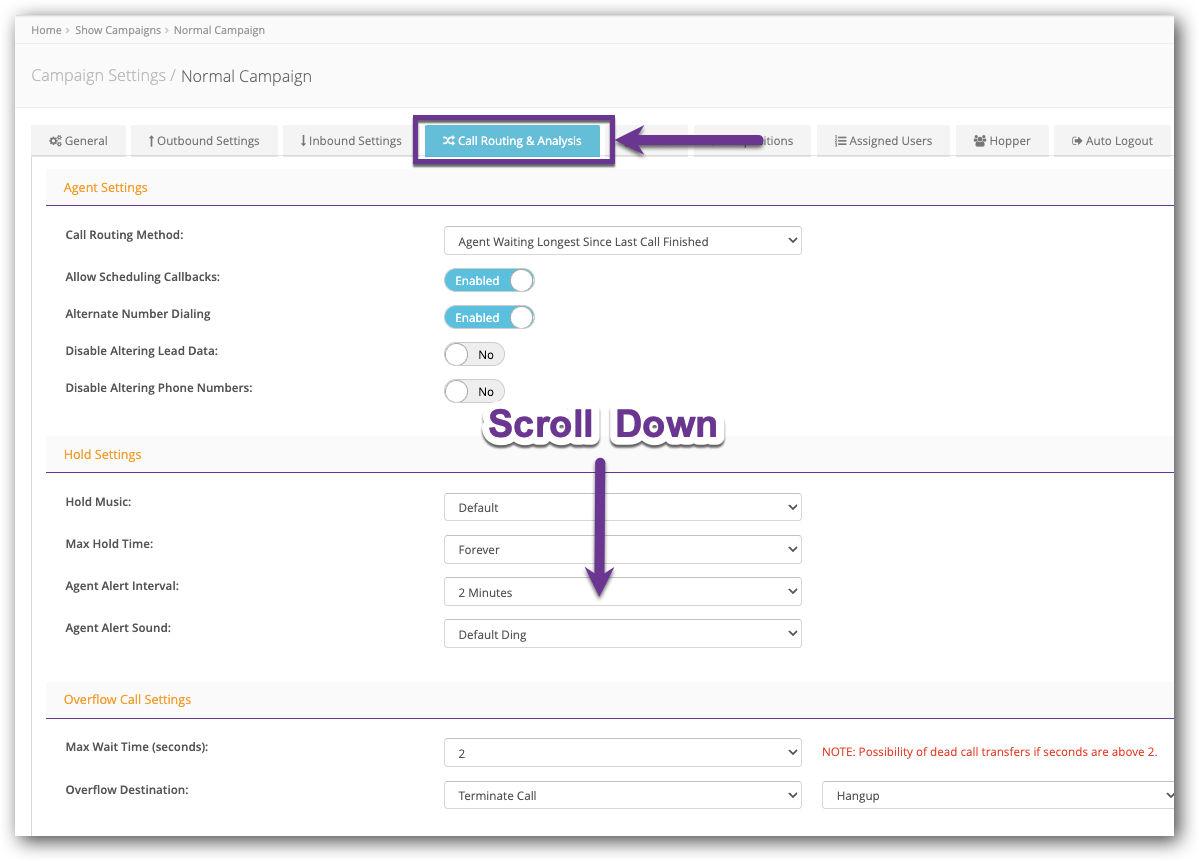Image resolution: width=1199 pixels, height=861 pixels.
Task: Click the dead call transfers NOTE text
Action: (x=989, y=752)
